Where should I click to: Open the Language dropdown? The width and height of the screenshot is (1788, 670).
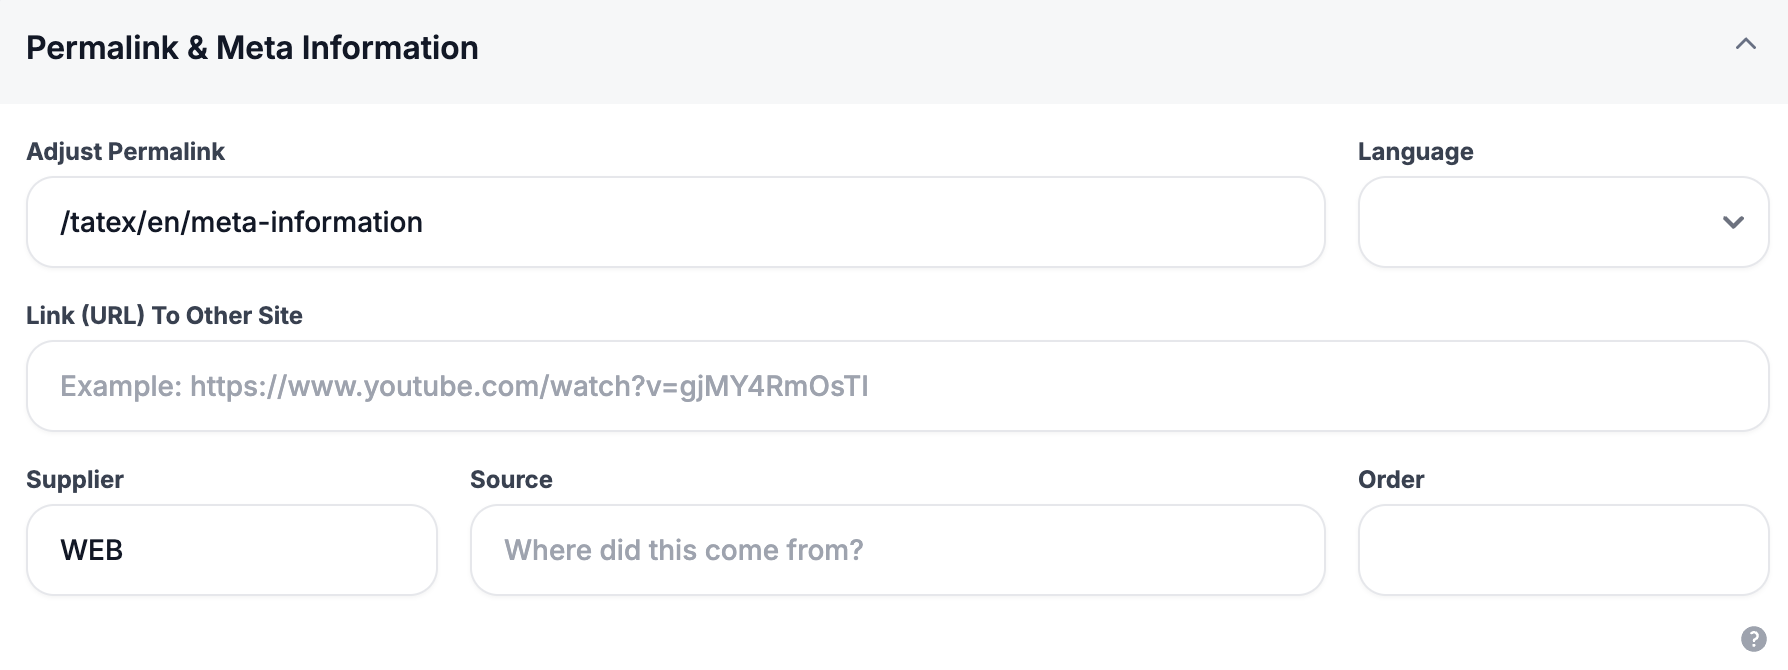click(x=1540, y=222)
